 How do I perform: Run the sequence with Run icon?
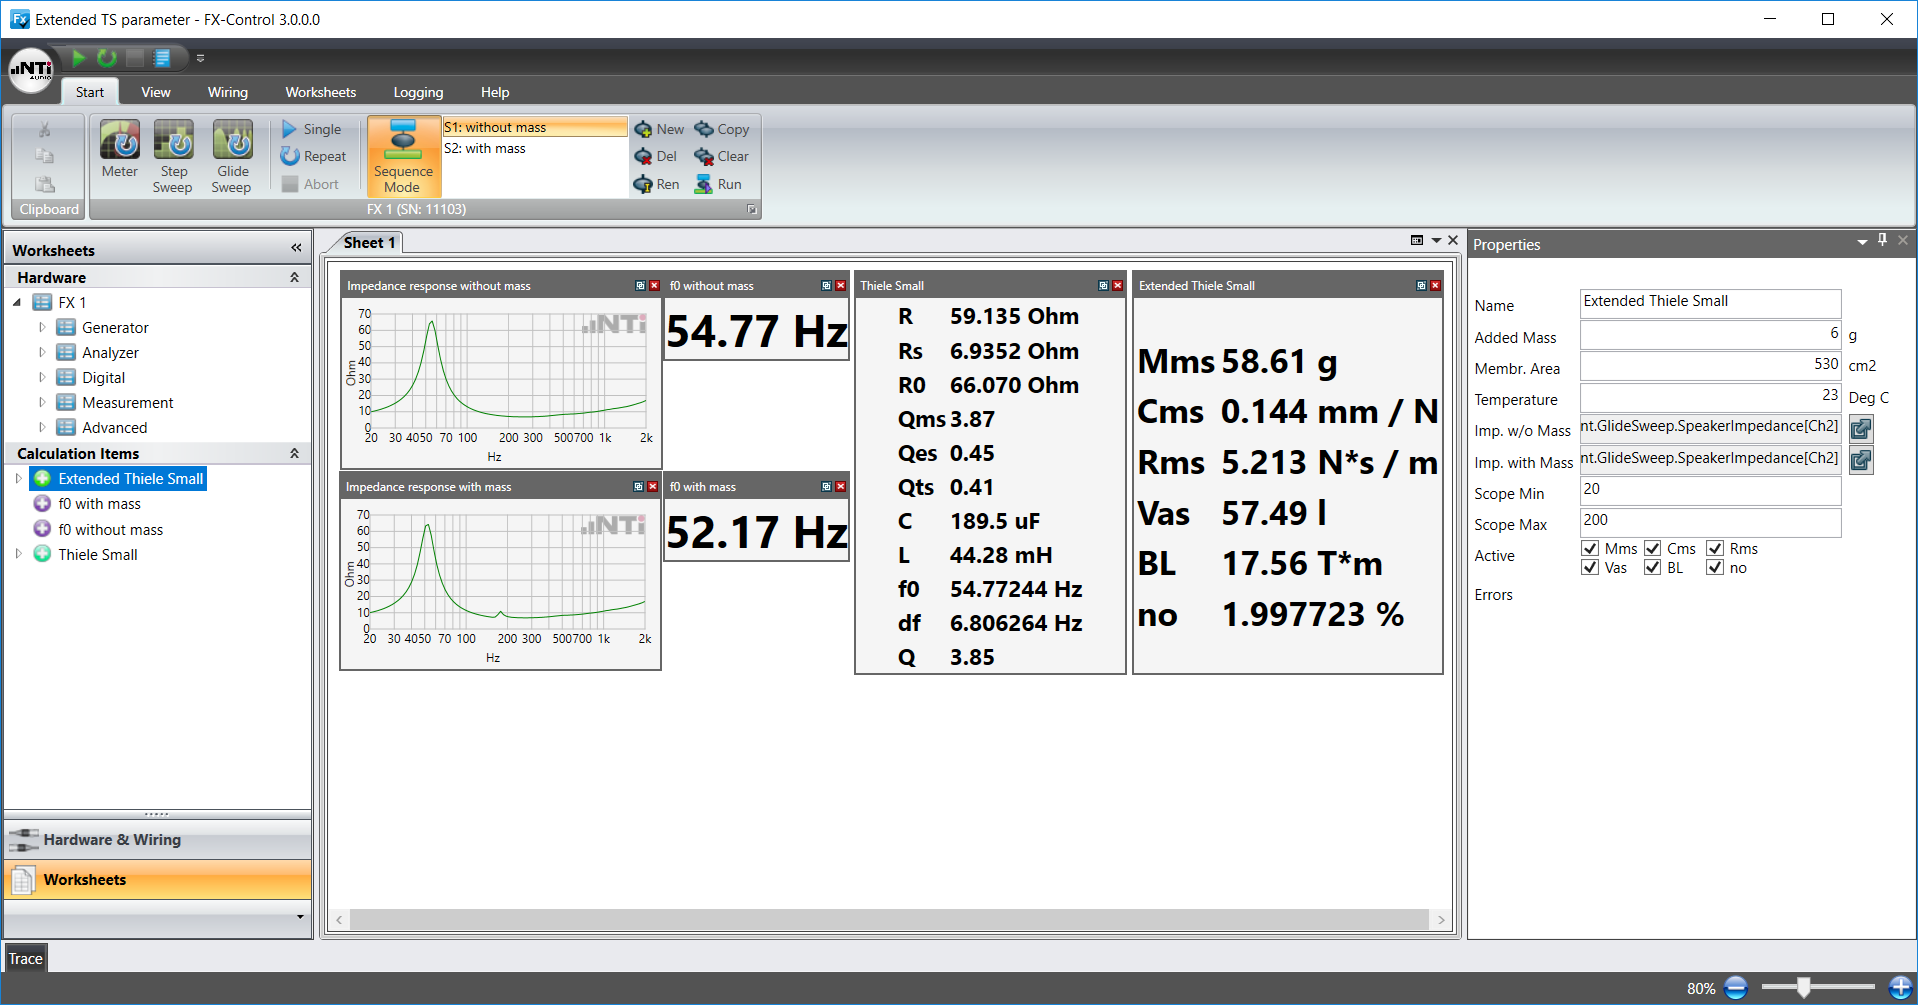pos(705,185)
